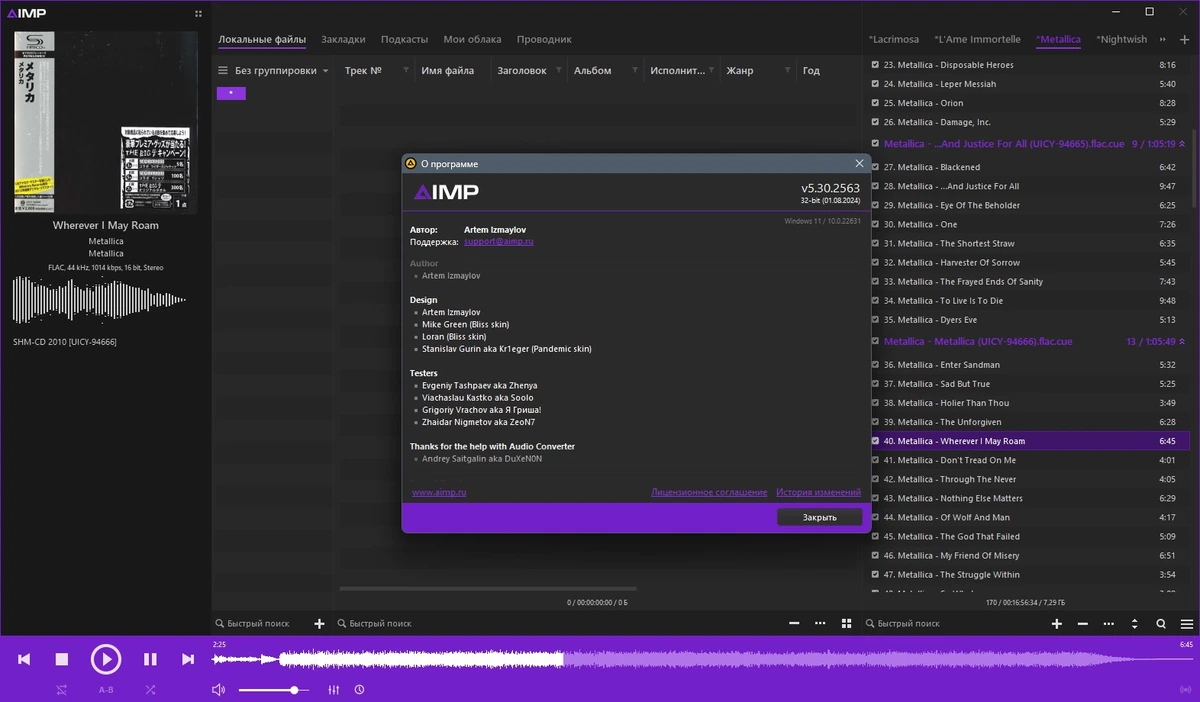Open the equalizer sliders icon
The image size is (1200, 702).
click(334, 690)
